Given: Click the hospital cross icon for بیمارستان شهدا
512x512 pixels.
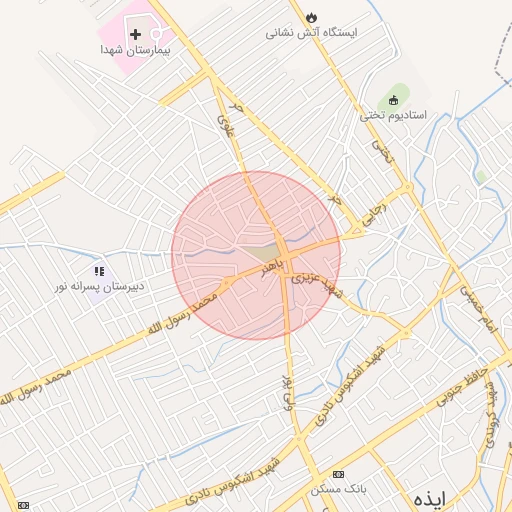Looking at the screenshot, I should pyautogui.click(x=135, y=34).
